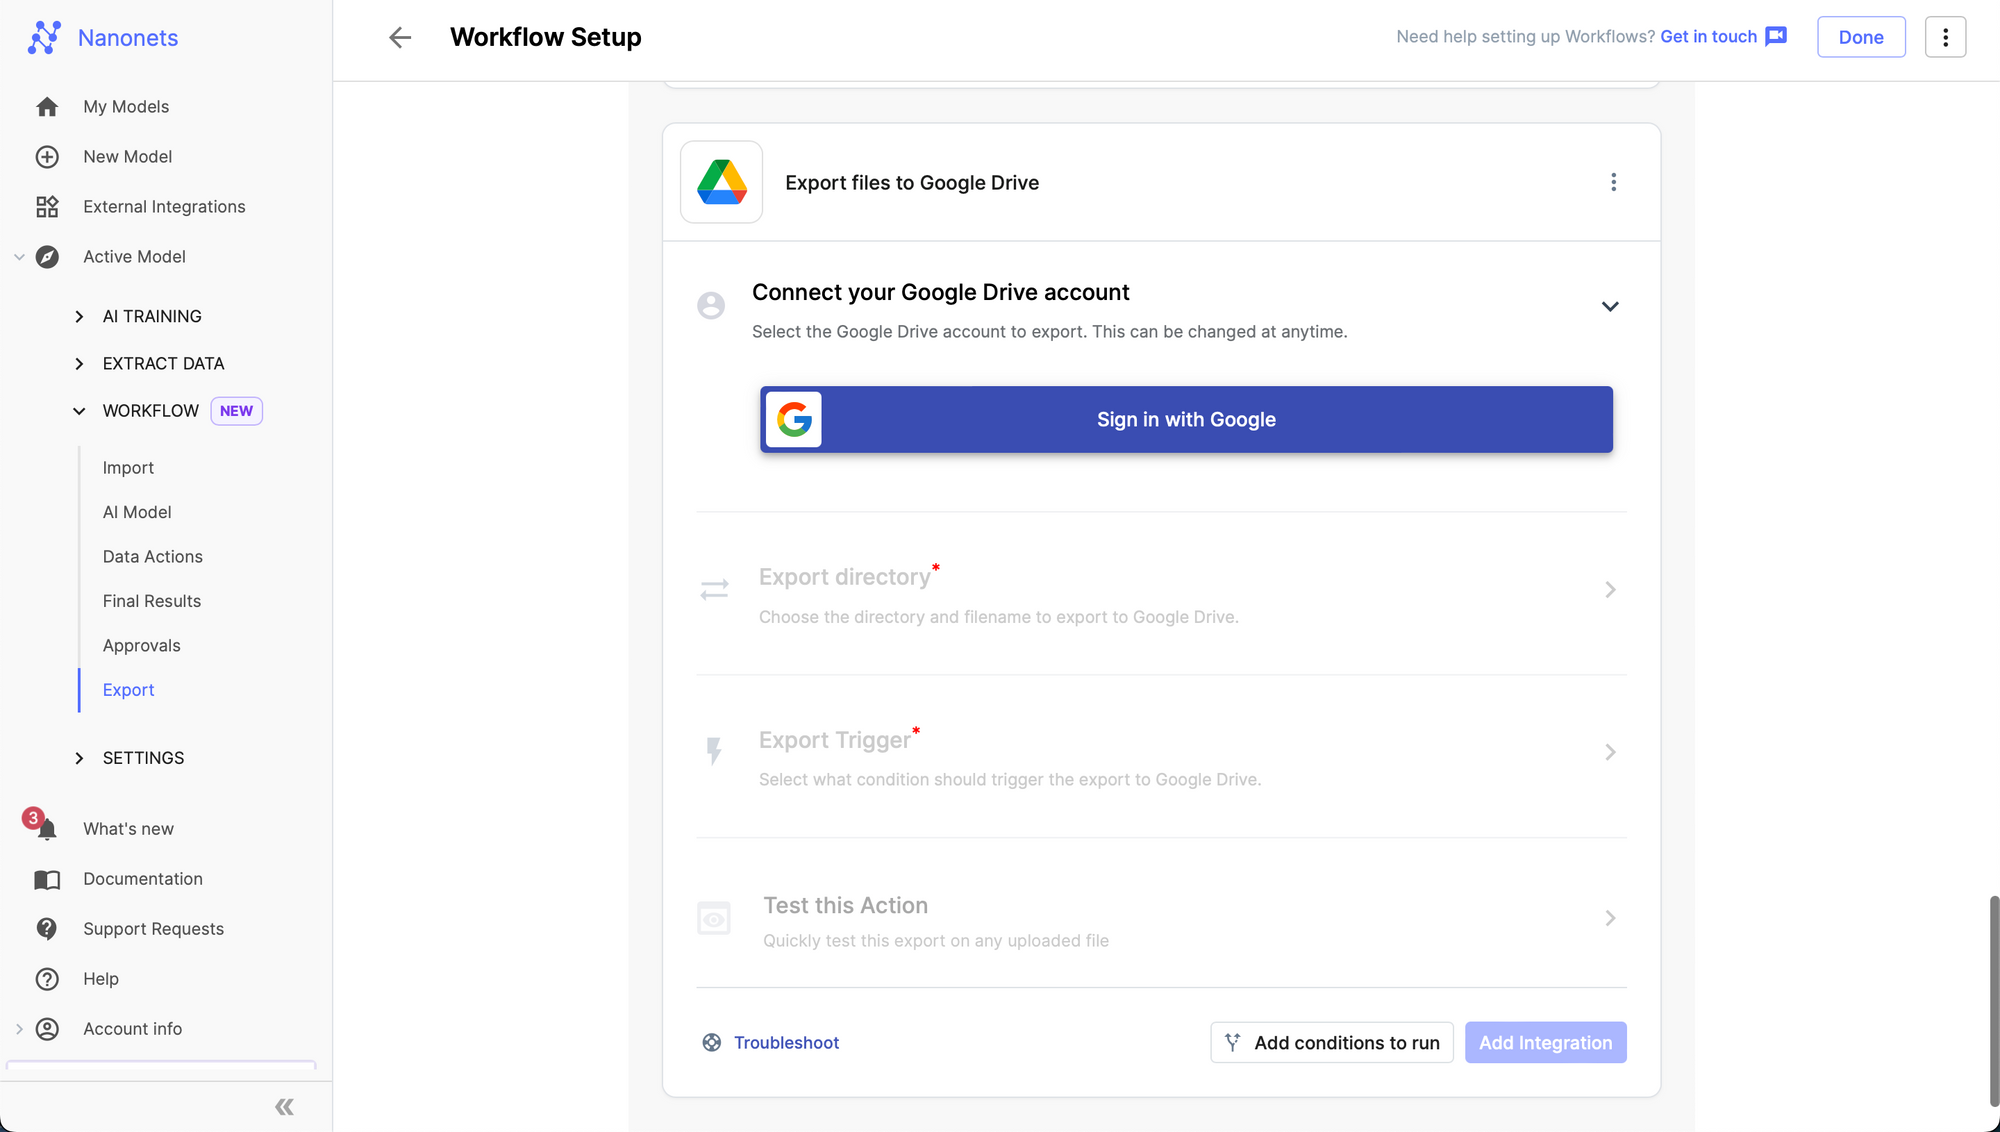
Task: Click the Get in touch link
Action: click(x=1708, y=37)
